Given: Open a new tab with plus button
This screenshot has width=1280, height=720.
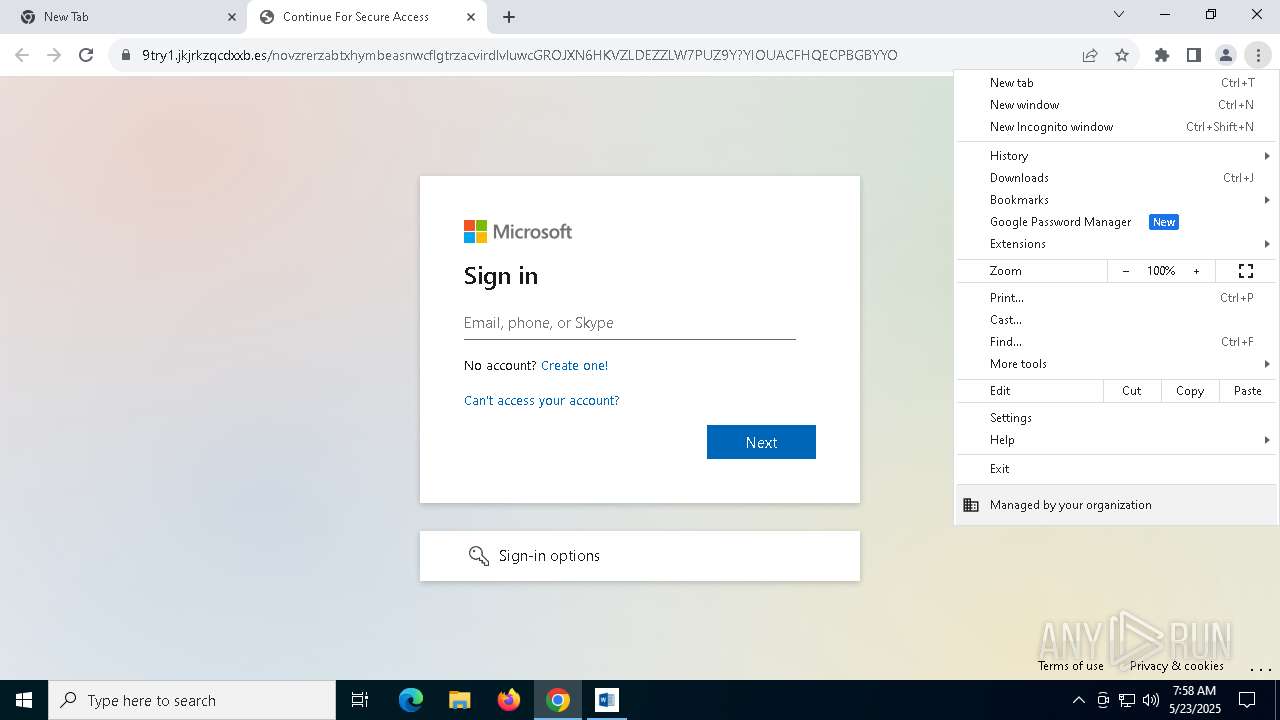Looking at the screenshot, I should tap(509, 17).
